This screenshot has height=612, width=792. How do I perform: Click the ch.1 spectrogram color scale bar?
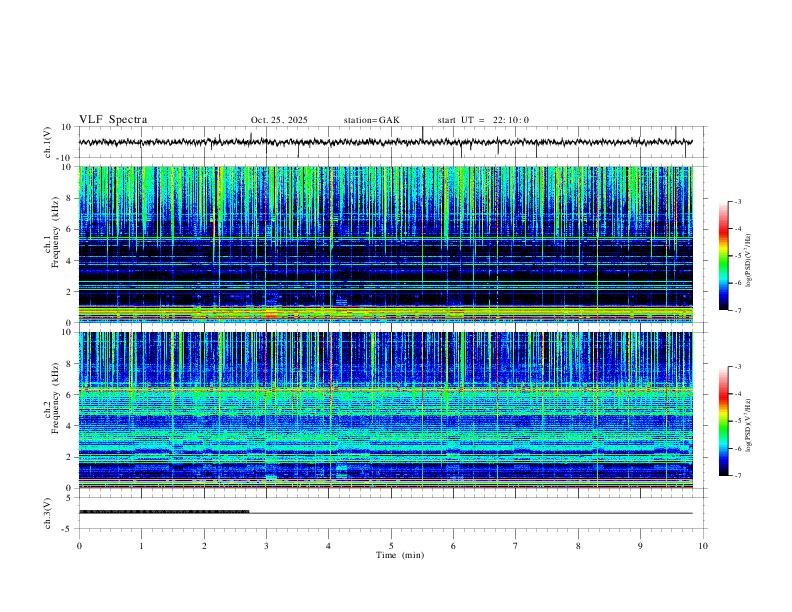coord(723,256)
